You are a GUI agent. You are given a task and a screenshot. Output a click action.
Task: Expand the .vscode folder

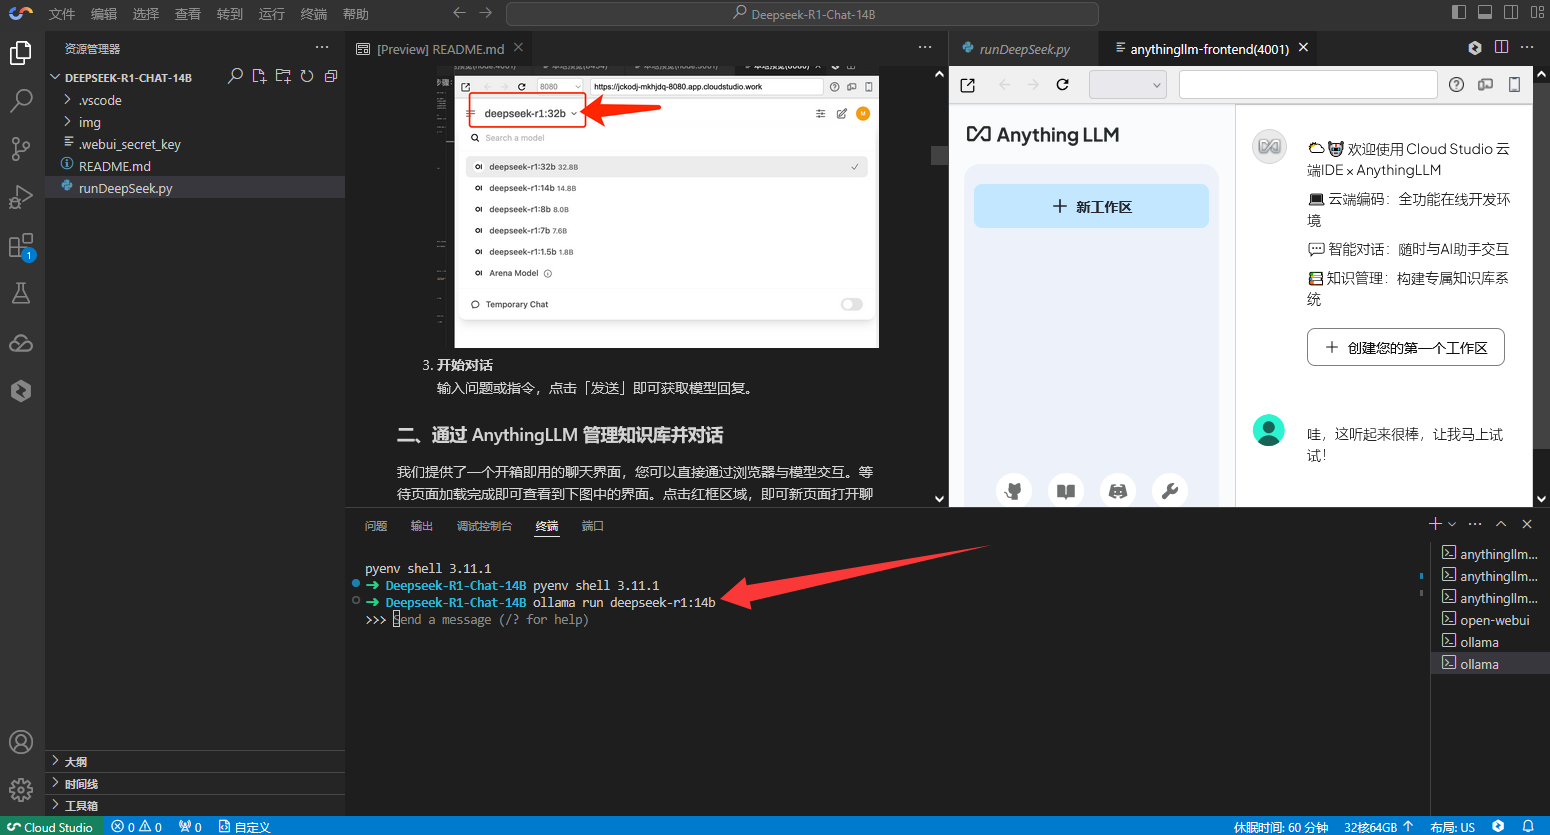tap(100, 100)
